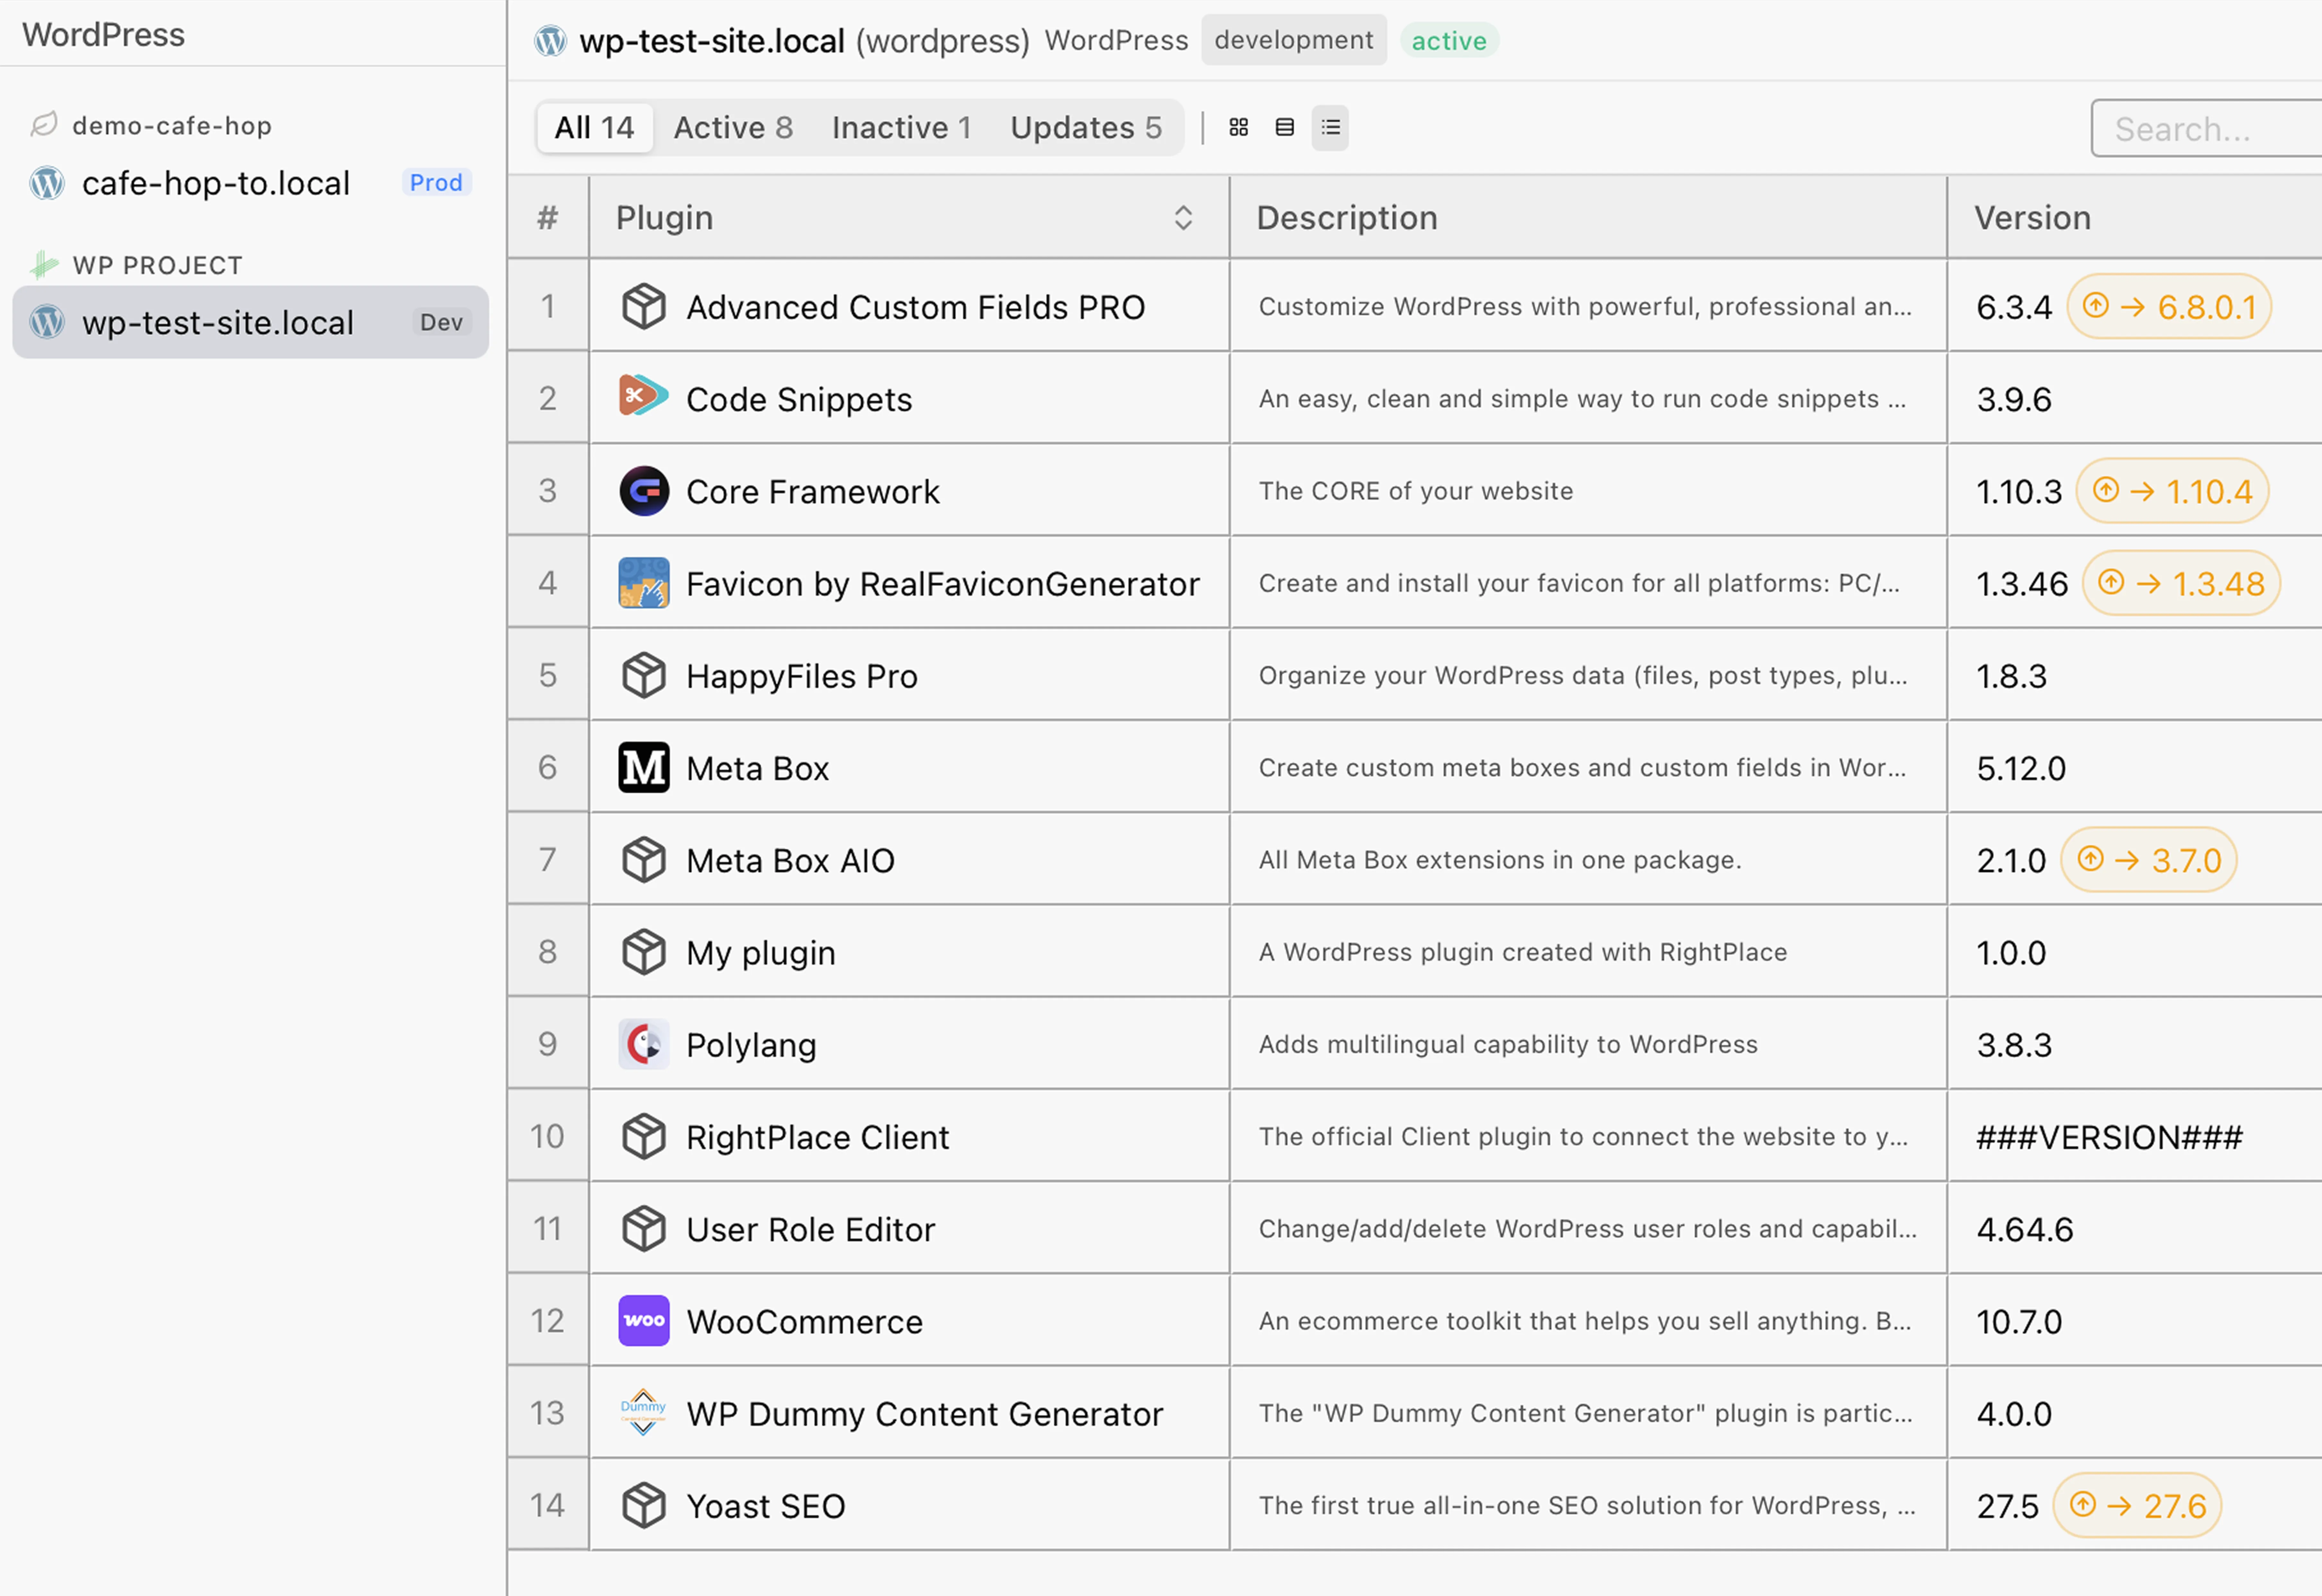Viewport: 2322px width, 1596px height.
Task: Click the WordPress icon beside wp-test-site.local in sidebar
Action: pyautogui.click(x=47, y=322)
